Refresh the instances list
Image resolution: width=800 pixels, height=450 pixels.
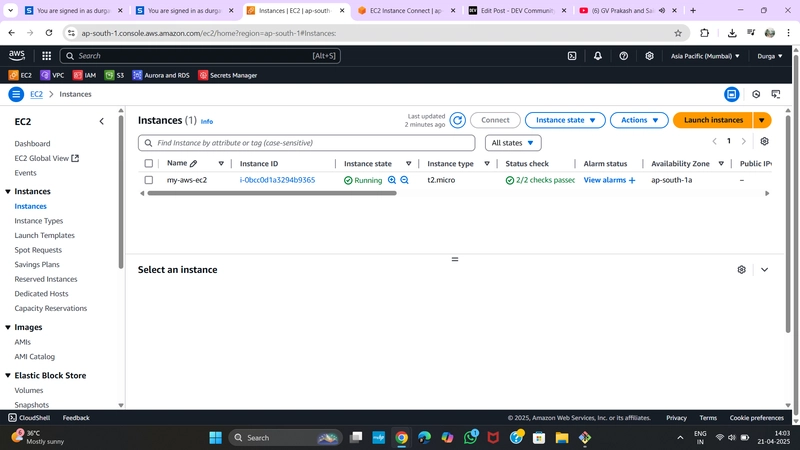tap(458, 120)
